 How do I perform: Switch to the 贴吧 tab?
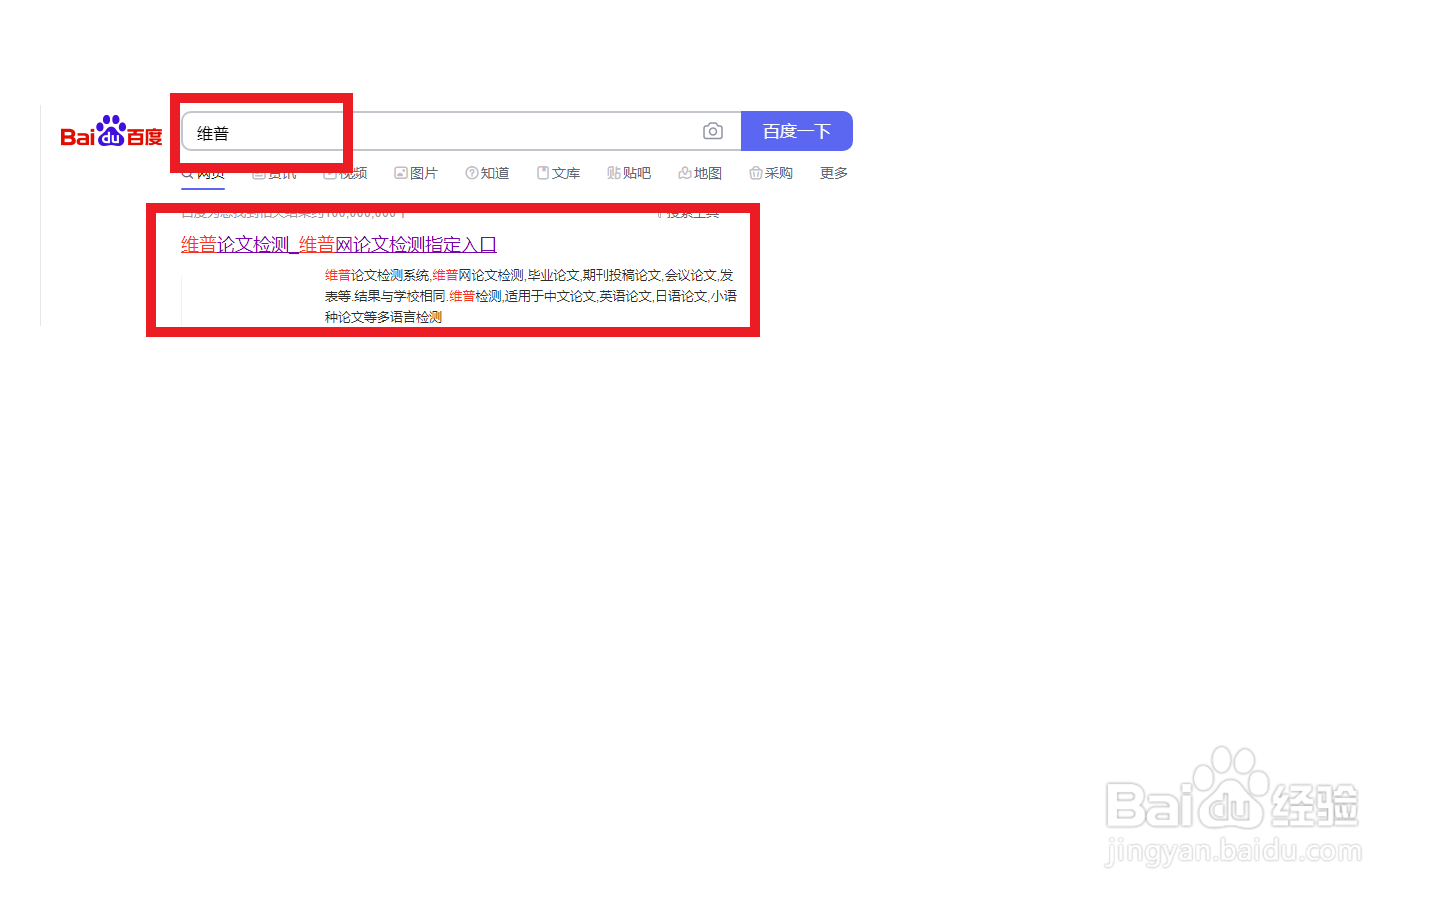629,173
